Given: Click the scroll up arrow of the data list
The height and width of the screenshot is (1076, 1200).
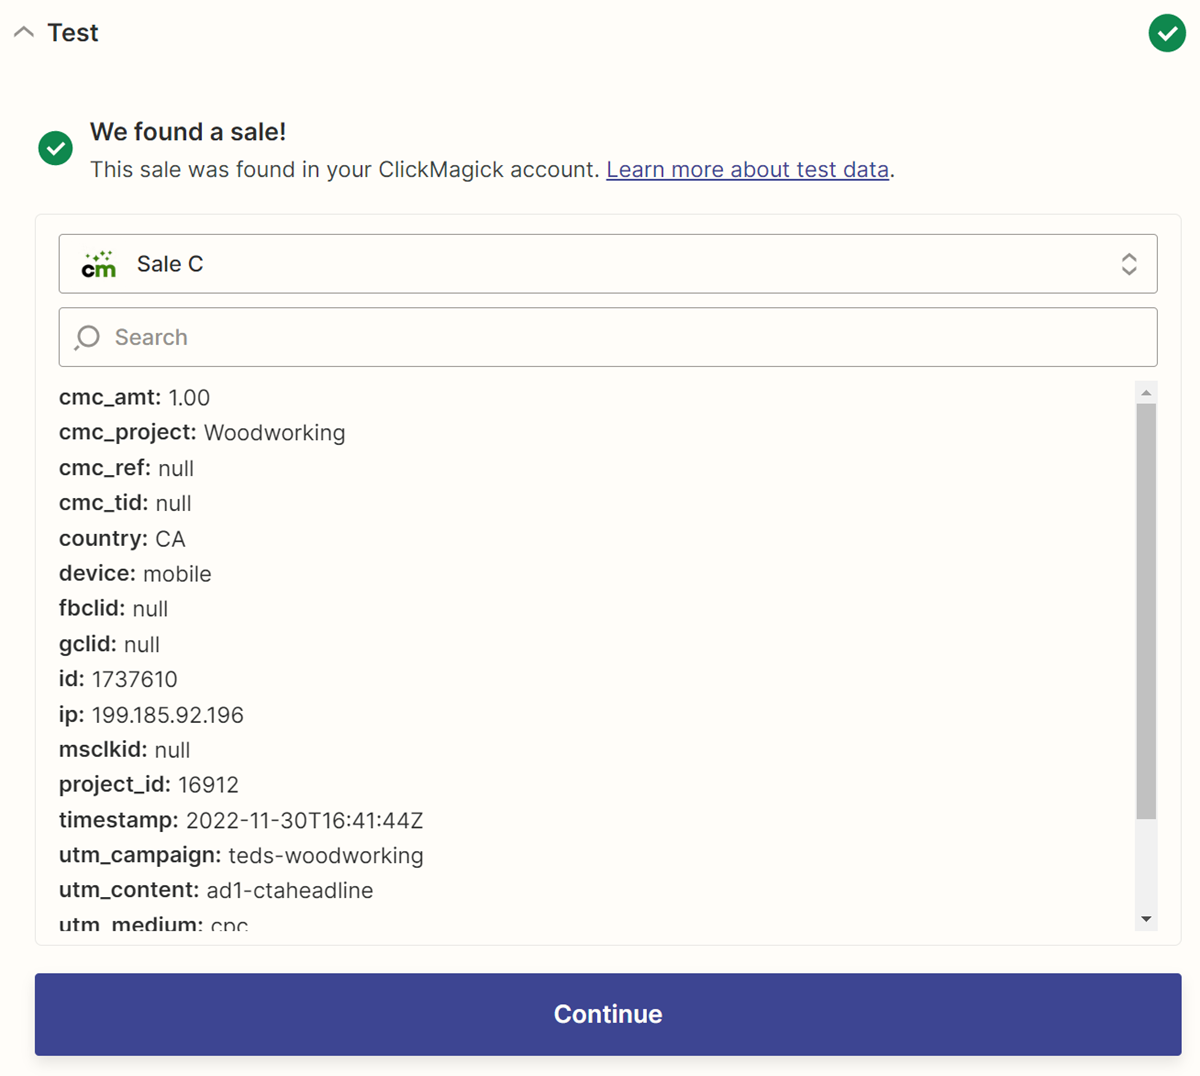Looking at the screenshot, I should [1146, 393].
